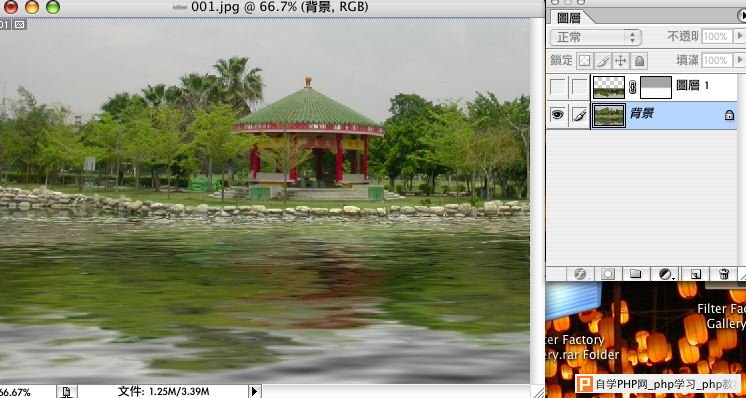Hide the 背景 layer eye icon
This screenshot has width=746, height=398.
[x=558, y=115]
